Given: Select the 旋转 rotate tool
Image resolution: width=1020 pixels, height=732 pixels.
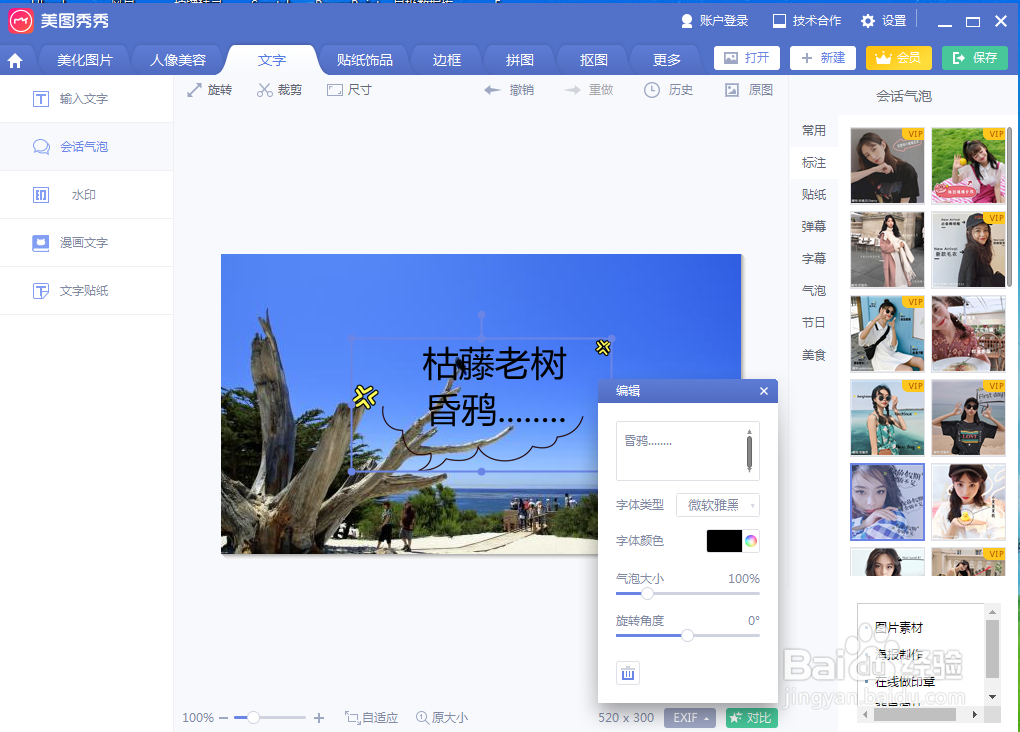Looking at the screenshot, I should 209,89.
